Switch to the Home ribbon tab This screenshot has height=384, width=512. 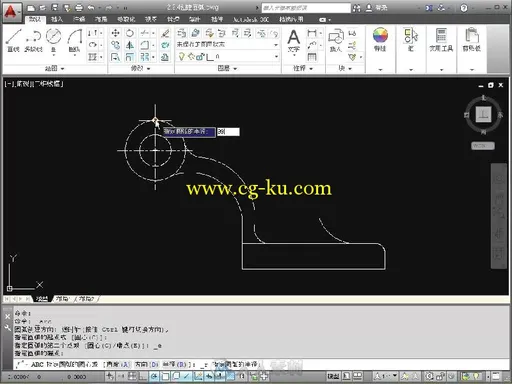tap(35, 19)
